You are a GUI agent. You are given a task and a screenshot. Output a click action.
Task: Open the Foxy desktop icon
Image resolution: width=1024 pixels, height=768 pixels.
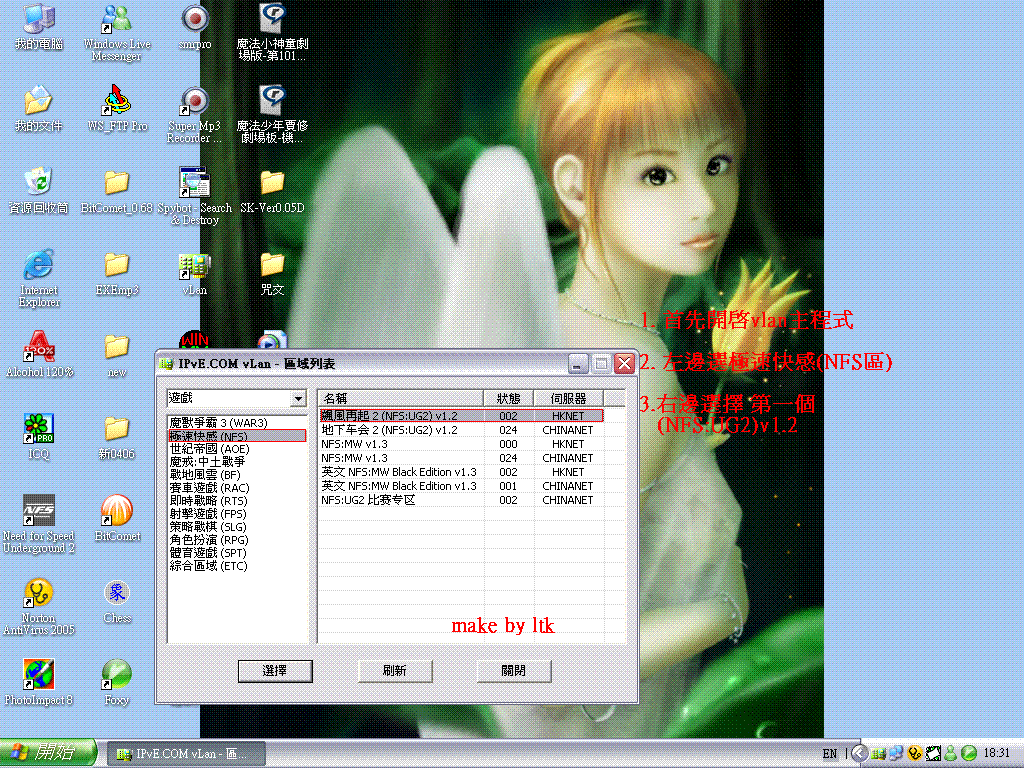pyautogui.click(x=117, y=676)
